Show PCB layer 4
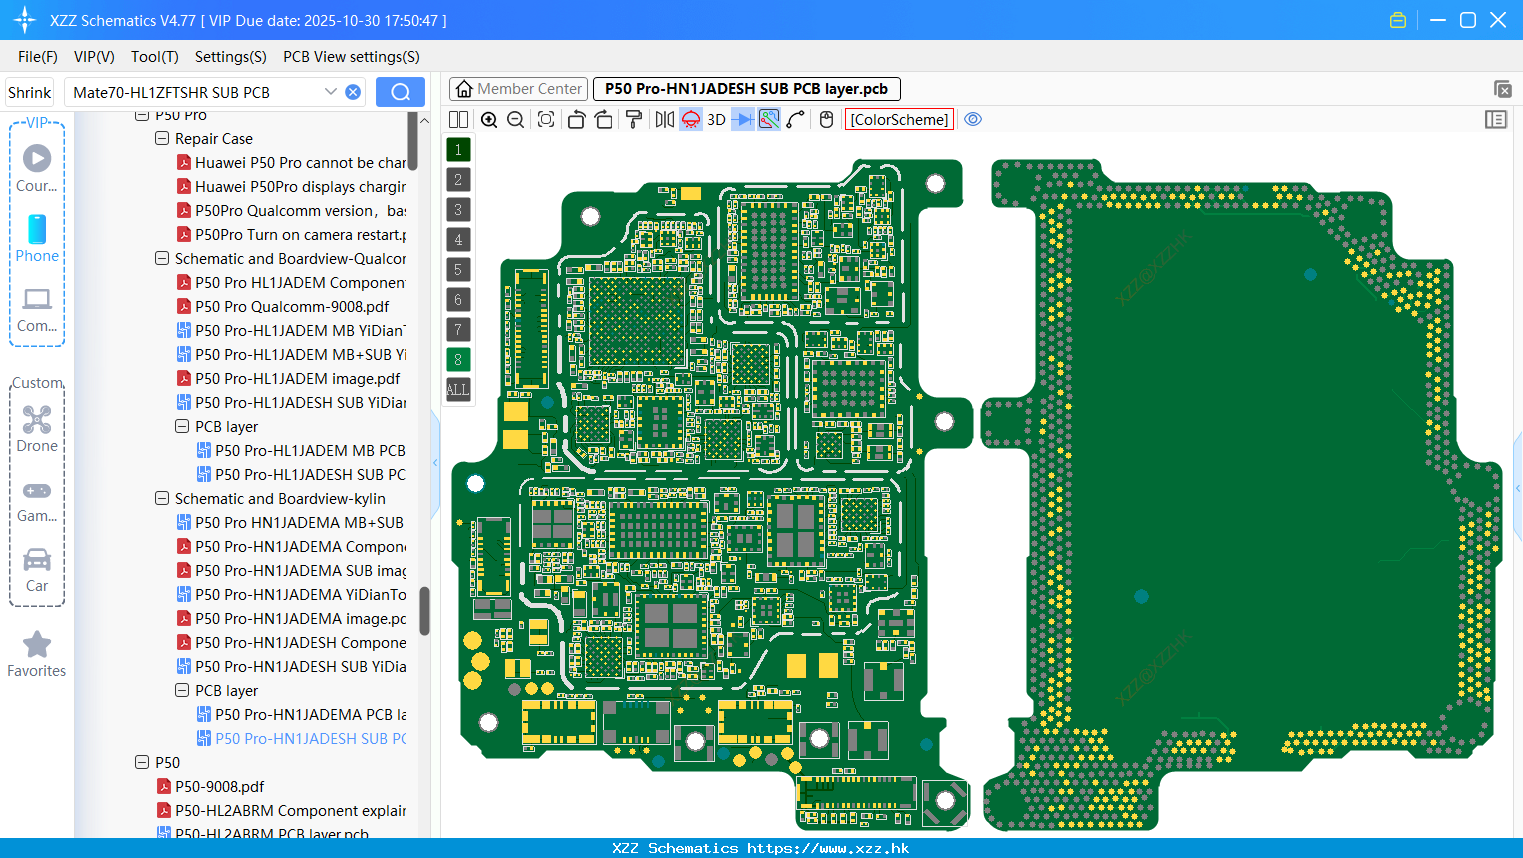 (x=458, y=240)
